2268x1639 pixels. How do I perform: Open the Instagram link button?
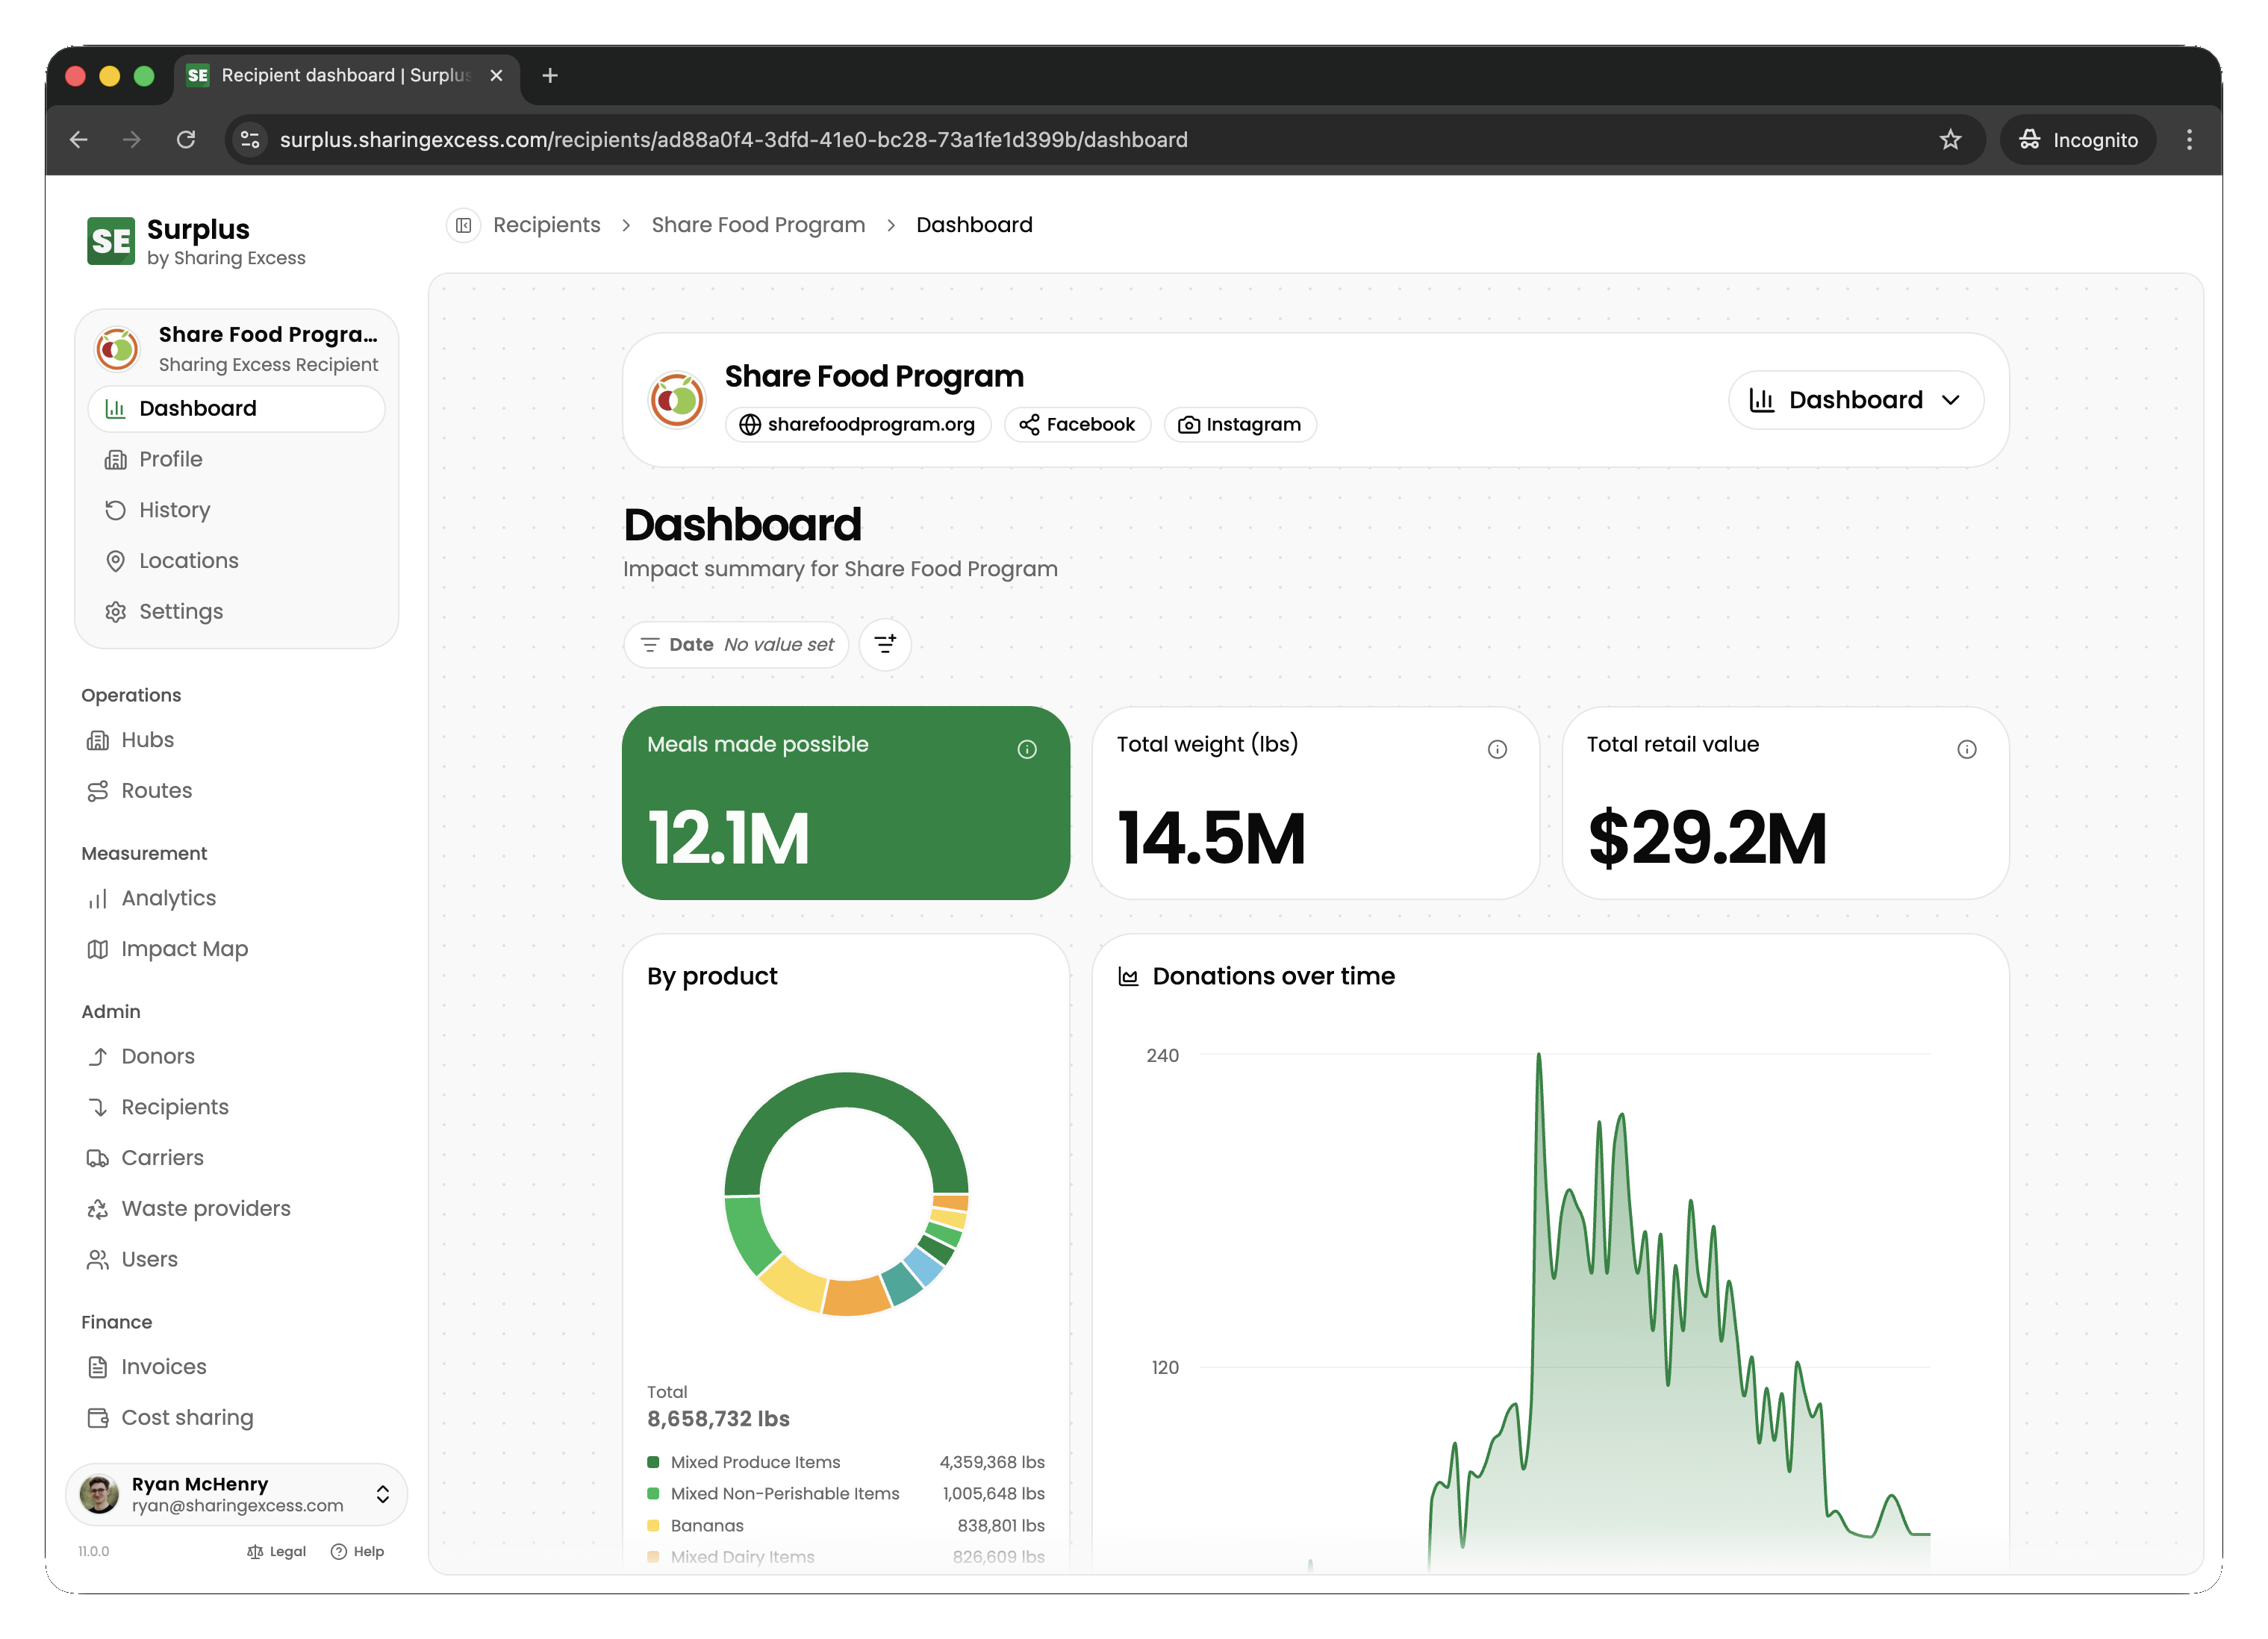coord(1240,424)
